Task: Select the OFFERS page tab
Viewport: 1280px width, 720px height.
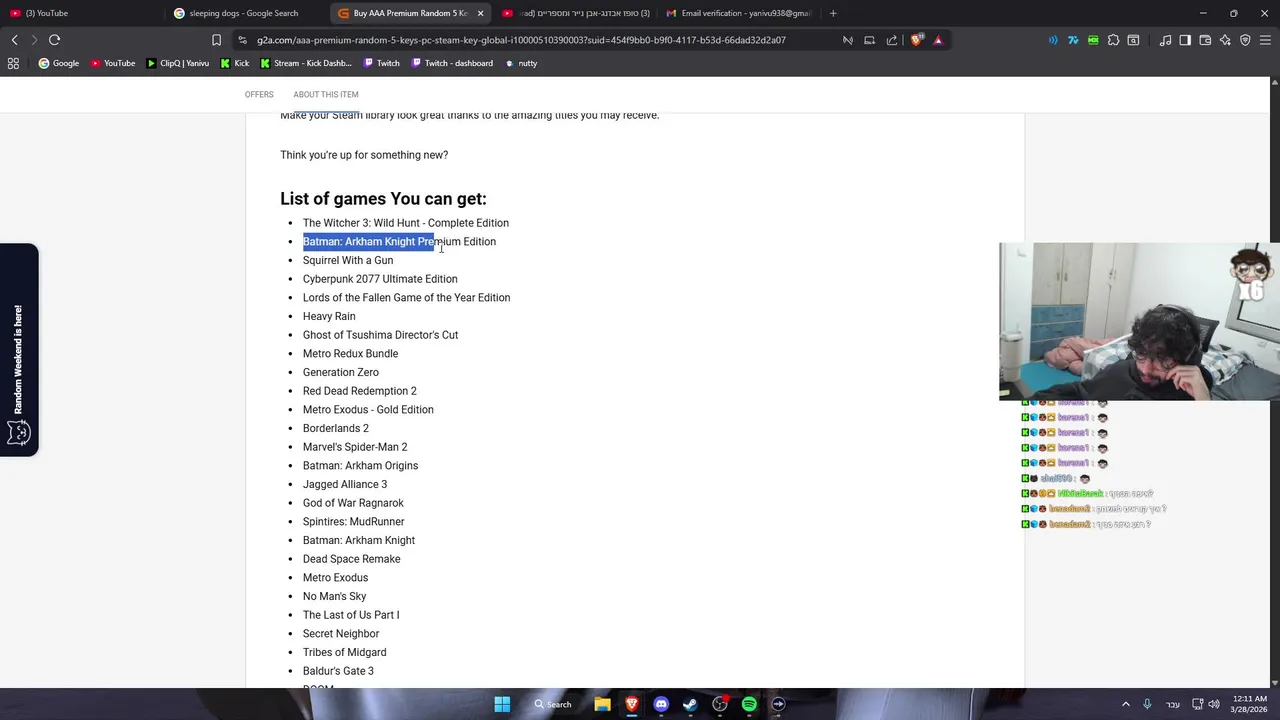Action: (259, 94)
